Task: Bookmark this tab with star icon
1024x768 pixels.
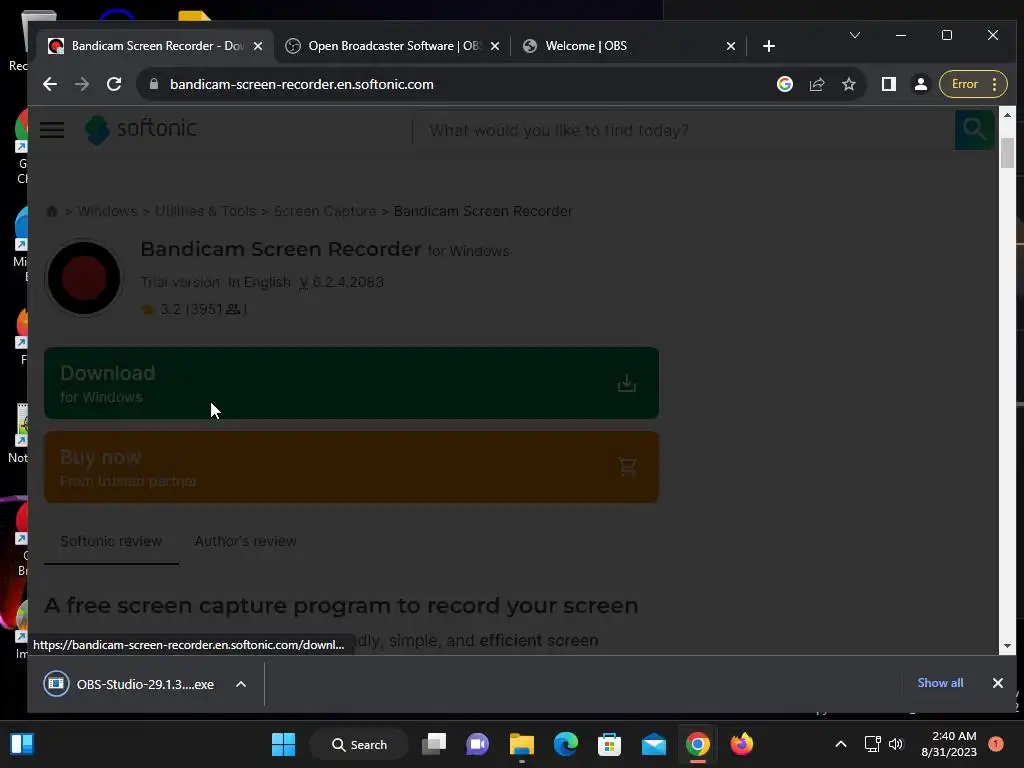Action: pos(849,84)
